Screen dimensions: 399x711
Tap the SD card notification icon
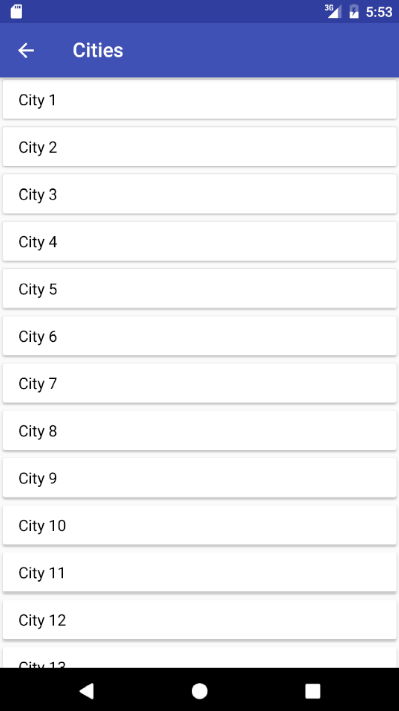tap(16, 11)
